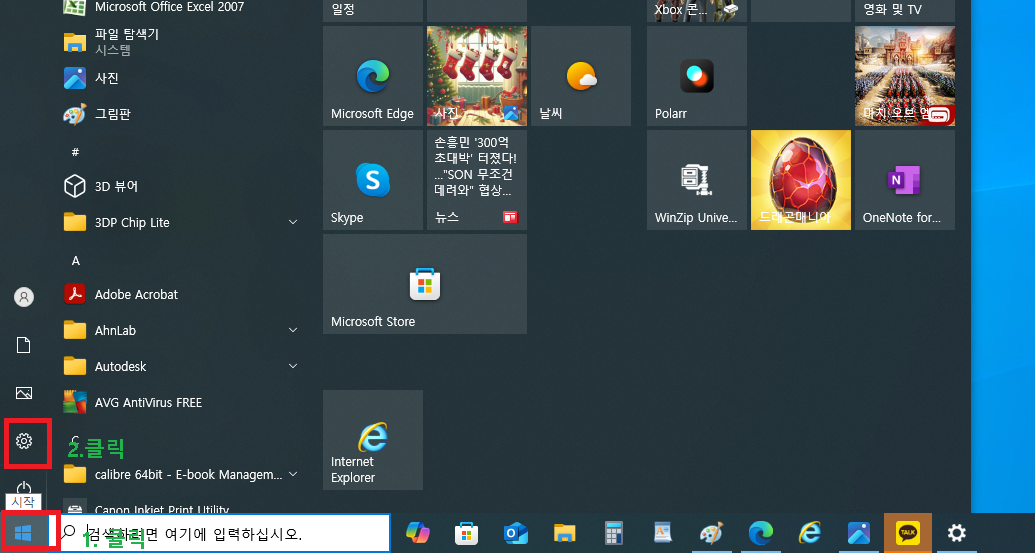Open the Polarr tile
The width and height of the screenshot is (1035, 553).
(696, 76)
